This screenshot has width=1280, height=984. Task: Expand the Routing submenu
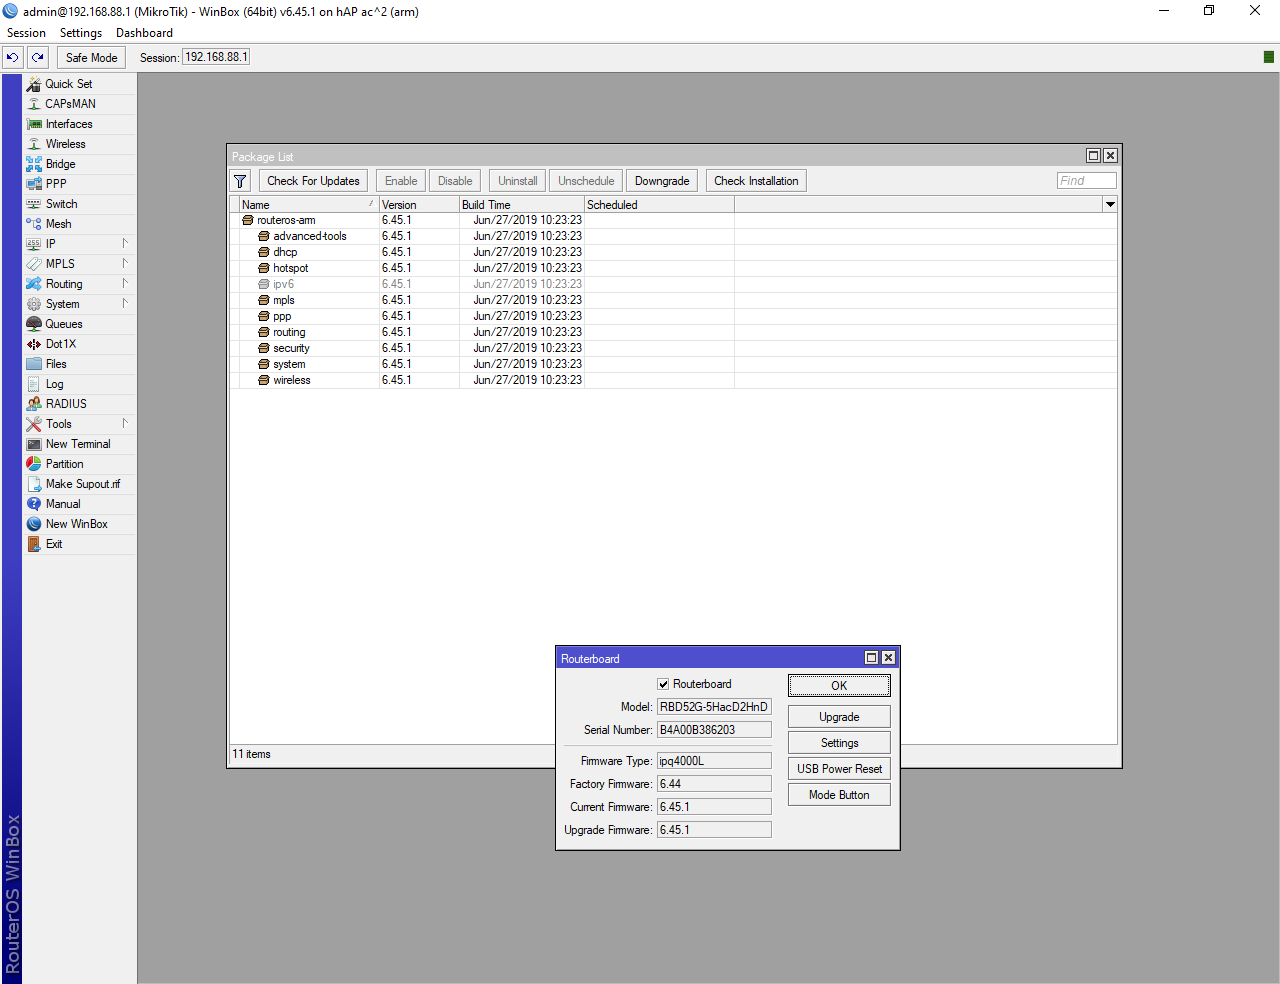(125, 284)
